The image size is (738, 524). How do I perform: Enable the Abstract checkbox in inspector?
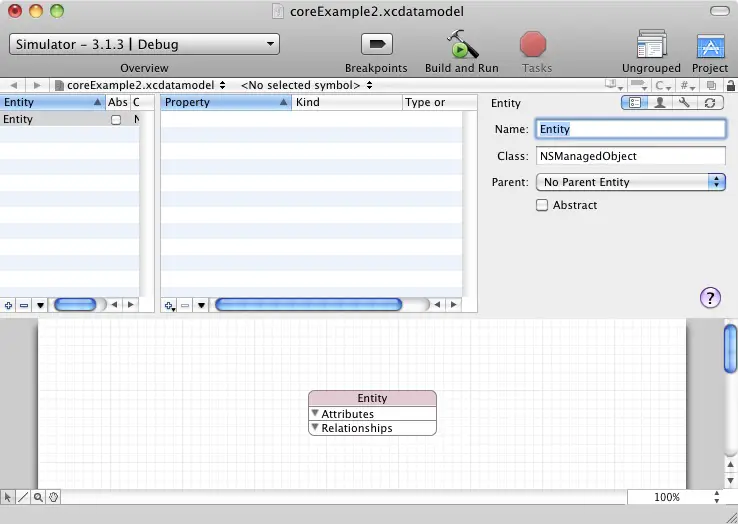(x=542, y=205)
